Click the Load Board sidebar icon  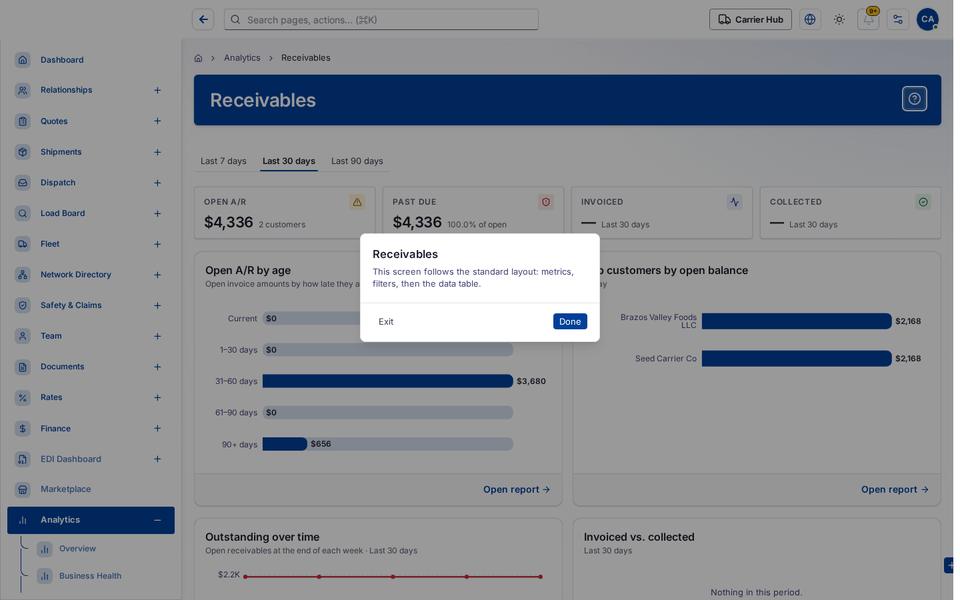pos(23,214)
